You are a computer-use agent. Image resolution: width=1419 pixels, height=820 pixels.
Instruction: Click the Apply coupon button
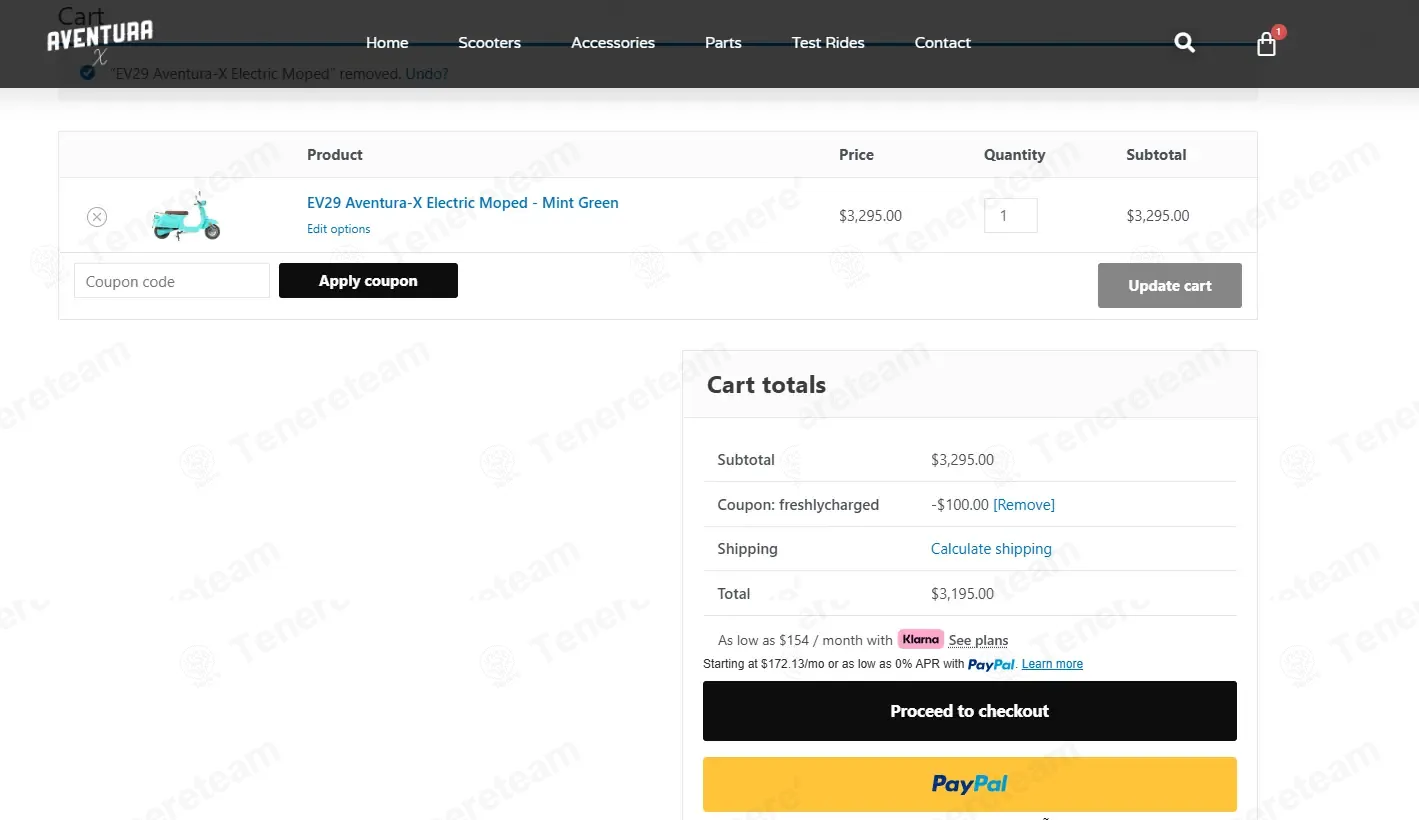click(368, 281)
